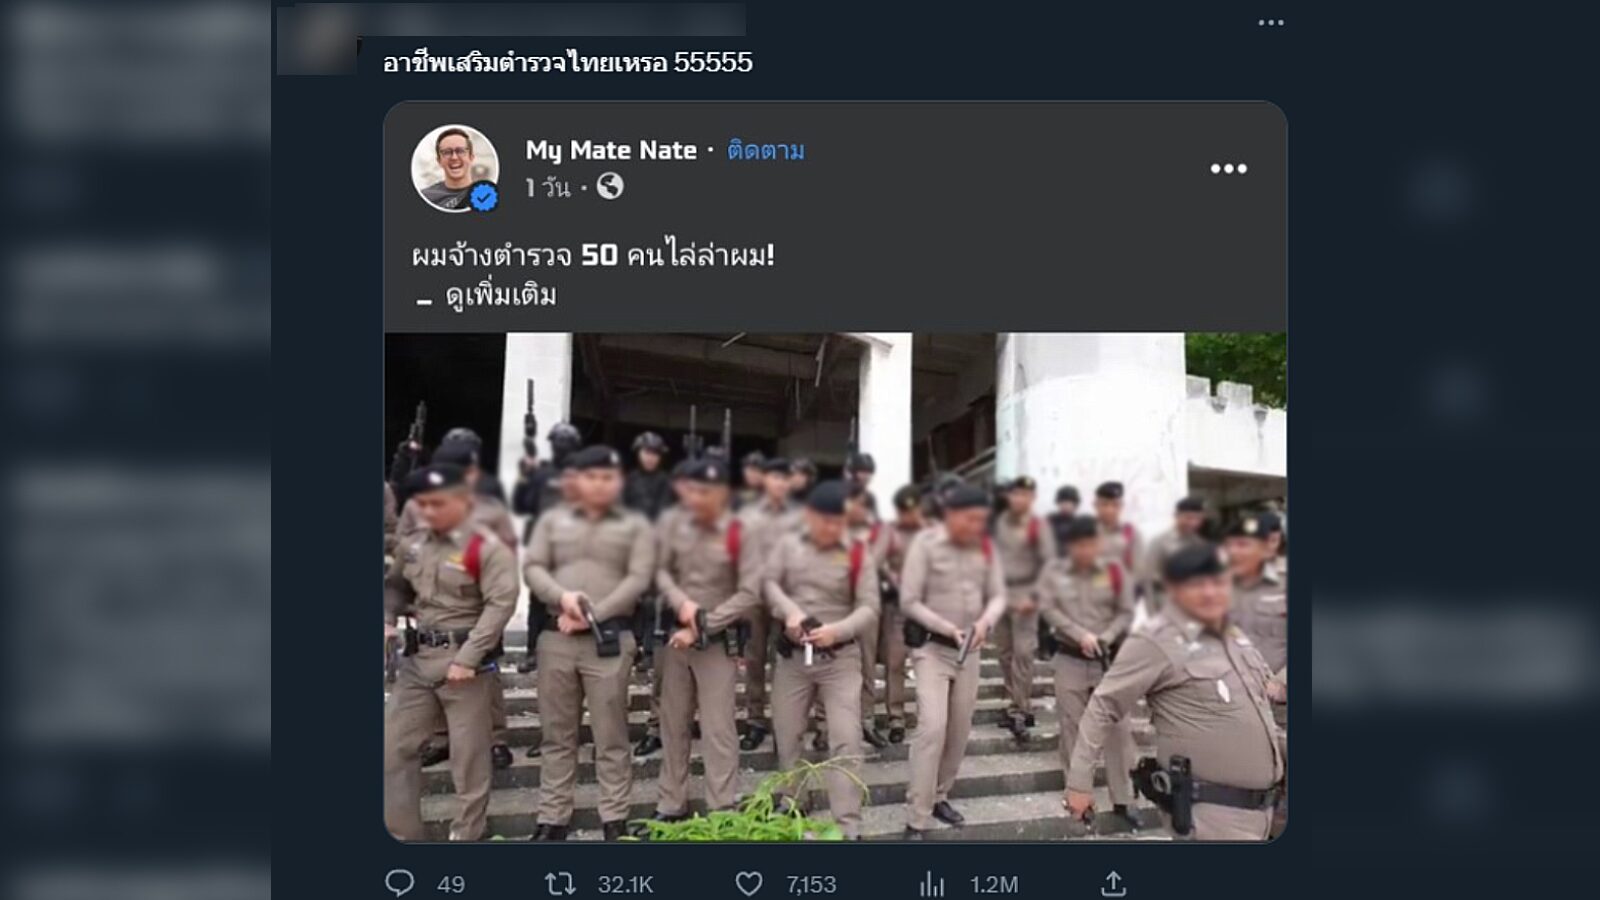Click the 7,153 likes count
1600x900 pixels.
810,884
